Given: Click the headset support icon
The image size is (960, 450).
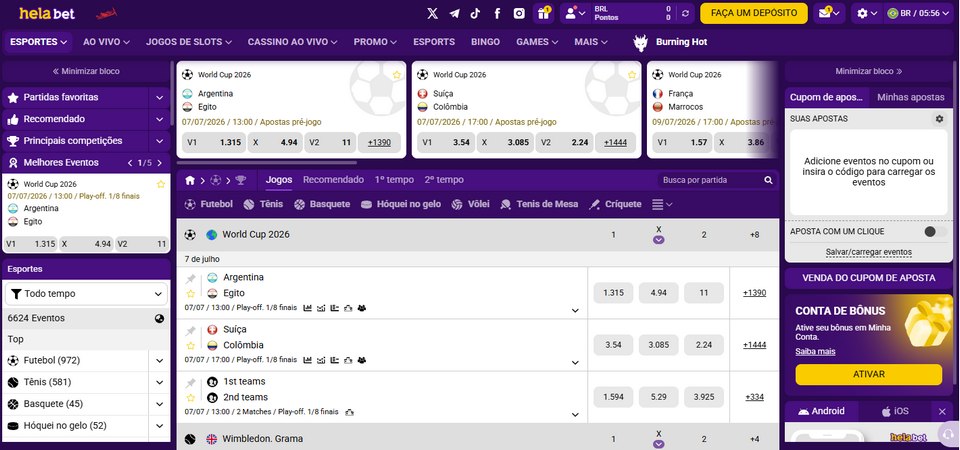Looking at the screenshot, I should (x=948, y=432).
